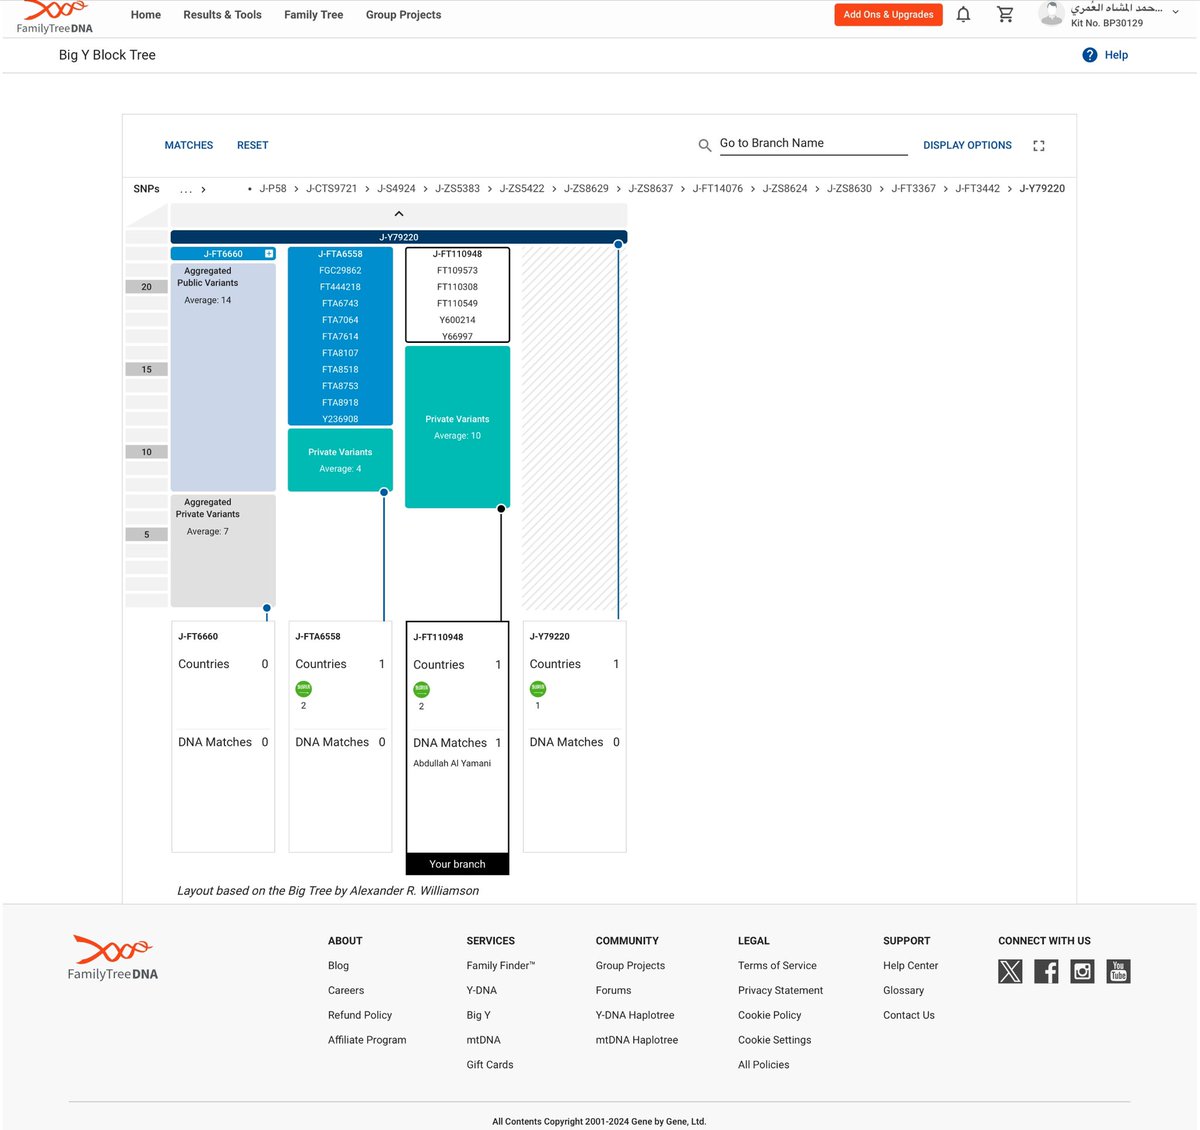Click the footer FamilyTreeDNA logo
This screenshot has height=1130, width=1200.
tap(113, 958)
